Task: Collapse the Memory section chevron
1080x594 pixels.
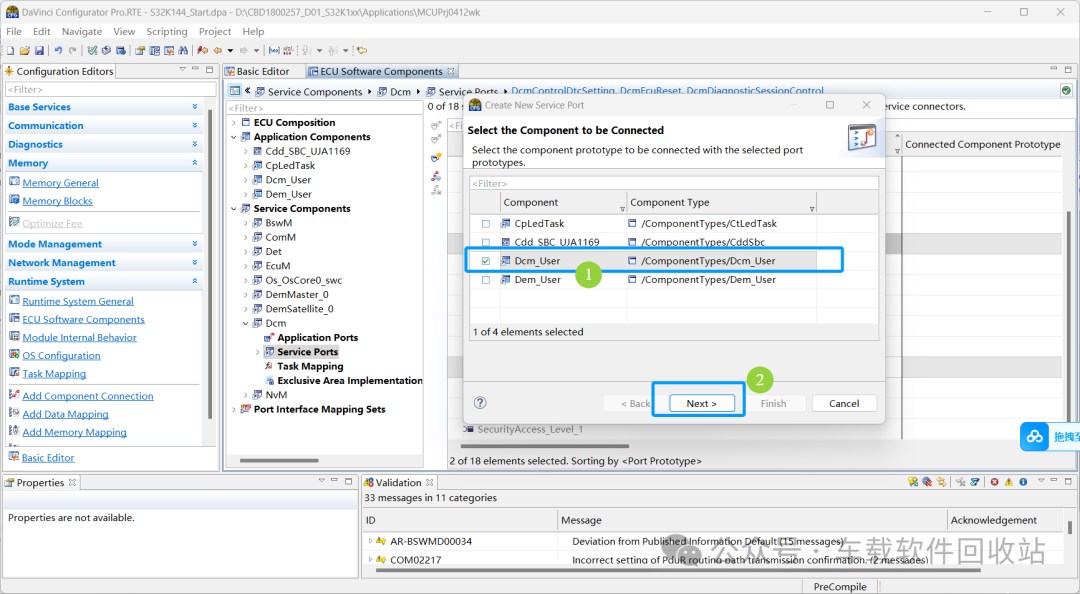Action: coord(195,163)
